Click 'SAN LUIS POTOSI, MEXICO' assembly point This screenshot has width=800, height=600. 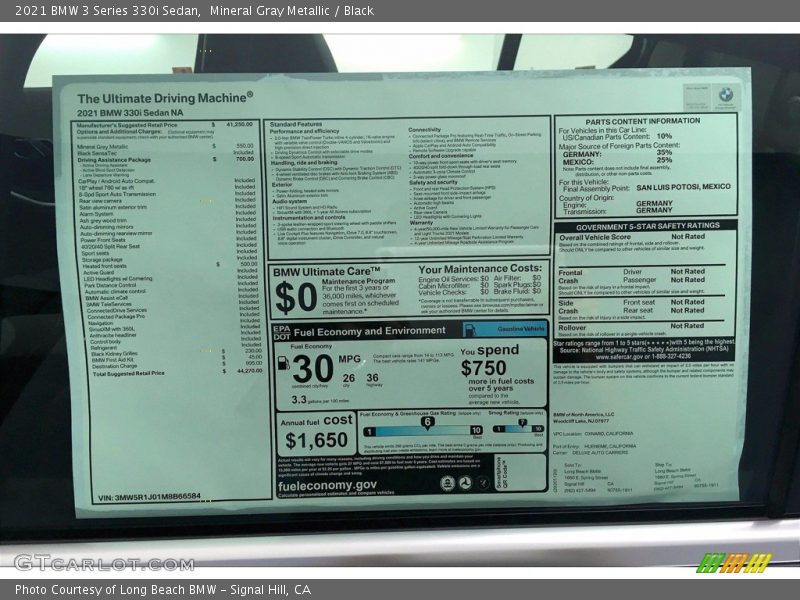point(683,187)
